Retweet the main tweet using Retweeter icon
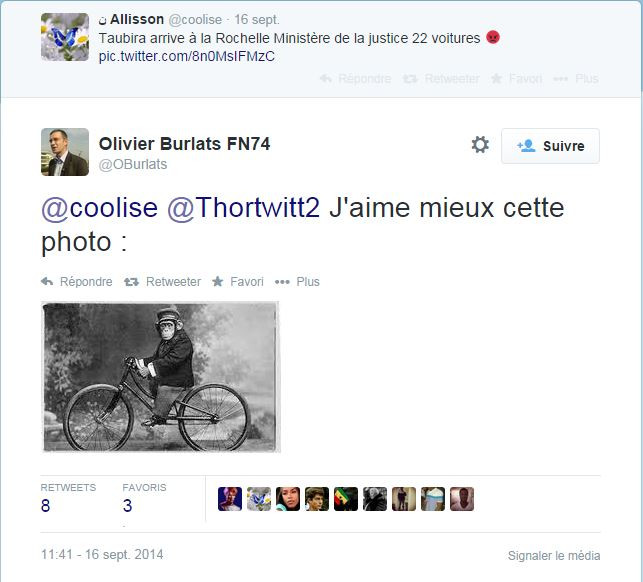This screenshot has width=643, height=582. pyautogui.click(x=162, y=282)
